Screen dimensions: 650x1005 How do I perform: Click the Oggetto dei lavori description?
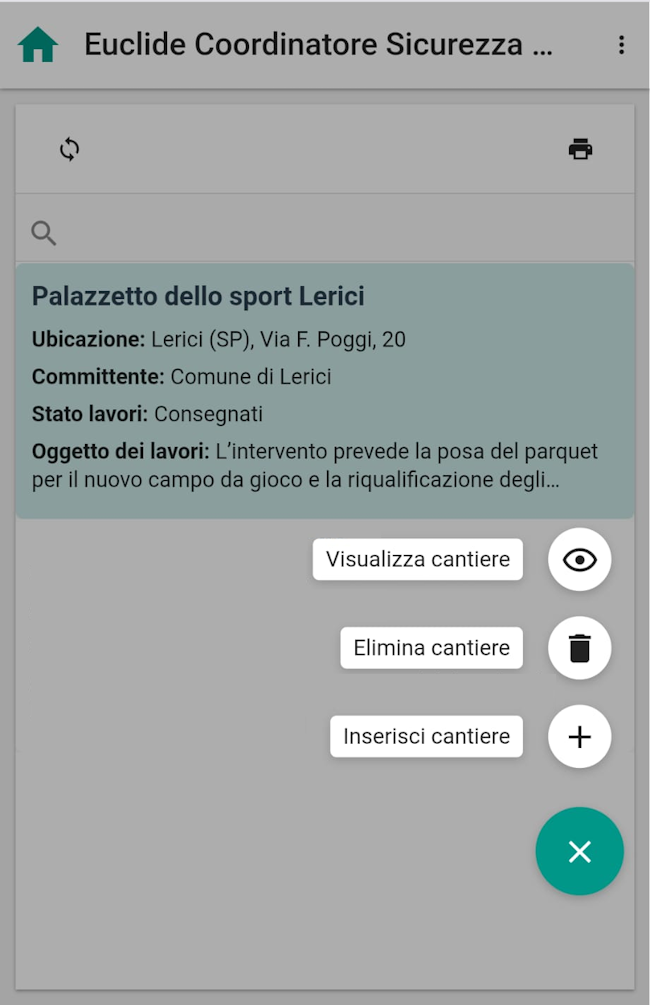tap(315, 466)
